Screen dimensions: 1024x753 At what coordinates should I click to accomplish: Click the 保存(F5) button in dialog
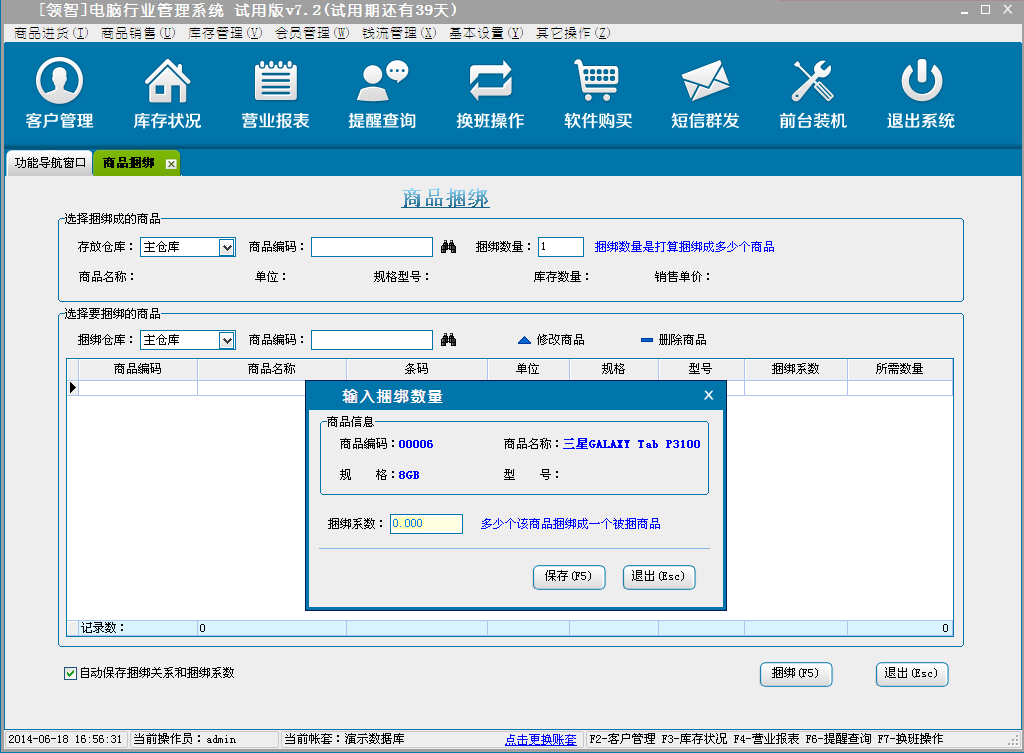569,577
